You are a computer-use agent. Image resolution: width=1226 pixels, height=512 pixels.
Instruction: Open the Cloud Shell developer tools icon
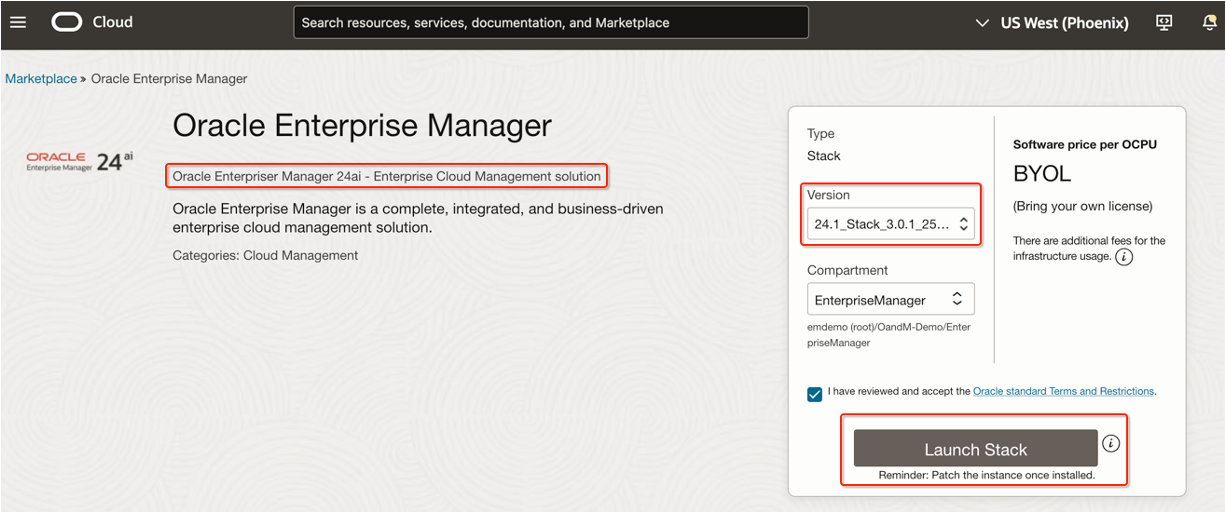point(1163,22)
